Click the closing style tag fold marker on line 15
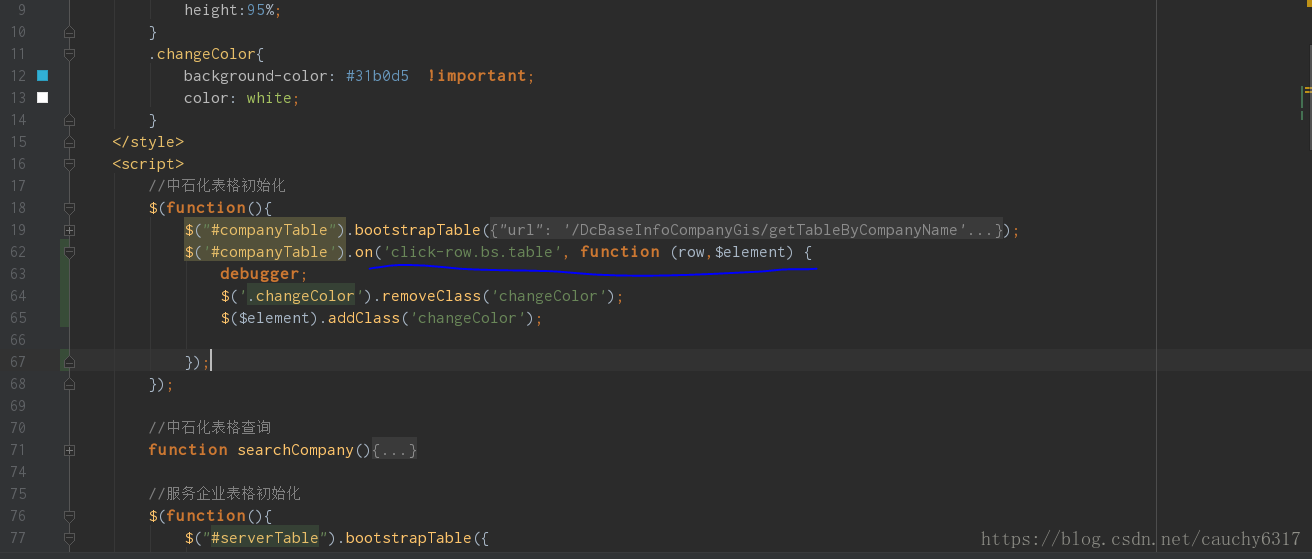 [69, 142]
